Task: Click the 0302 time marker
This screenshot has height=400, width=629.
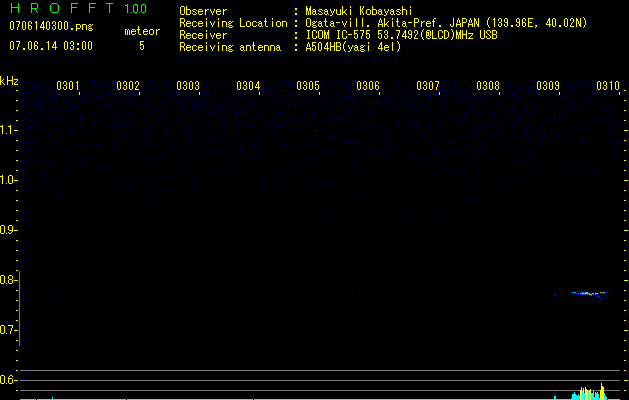Action: [x=128, y=86]
